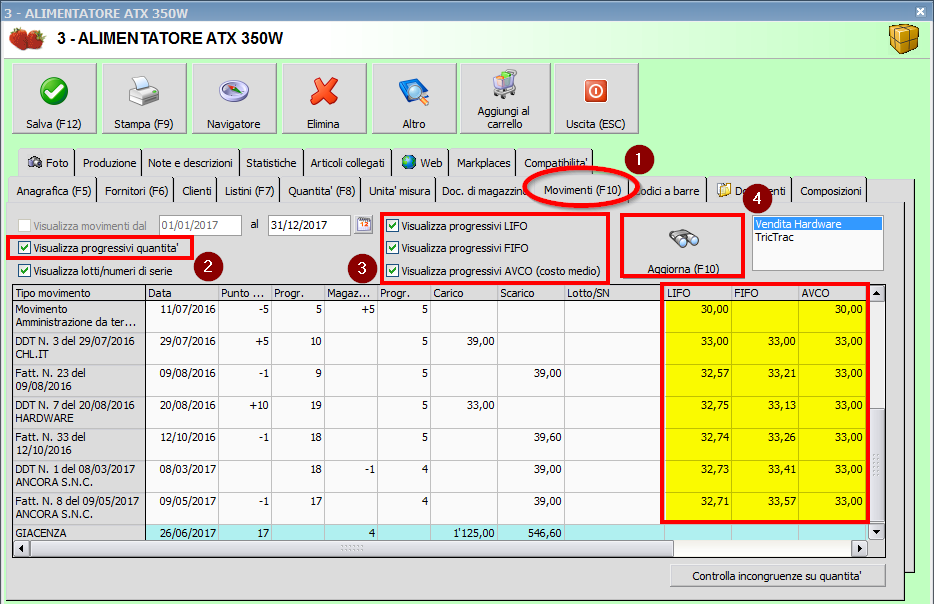Click the Aggiorna (F10) binoculars button
The width and height of the screenshot is (934, 604).
click(x=682, y=244)
